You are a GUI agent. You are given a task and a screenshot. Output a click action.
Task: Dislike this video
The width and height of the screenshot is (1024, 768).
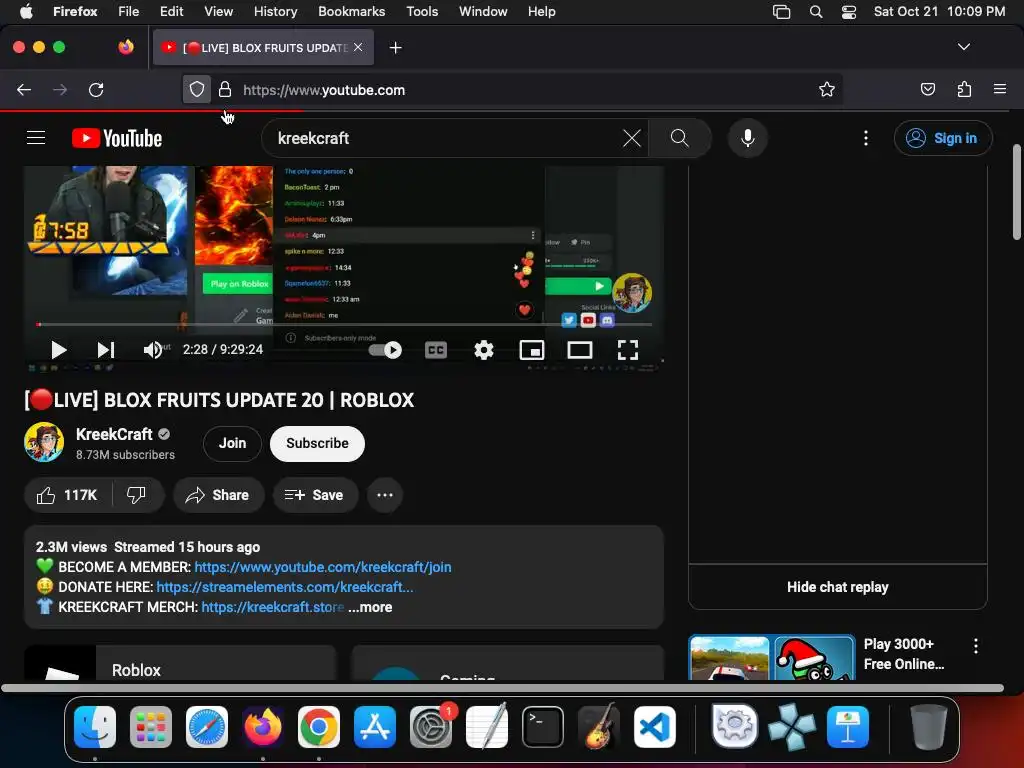pos(136,495)
